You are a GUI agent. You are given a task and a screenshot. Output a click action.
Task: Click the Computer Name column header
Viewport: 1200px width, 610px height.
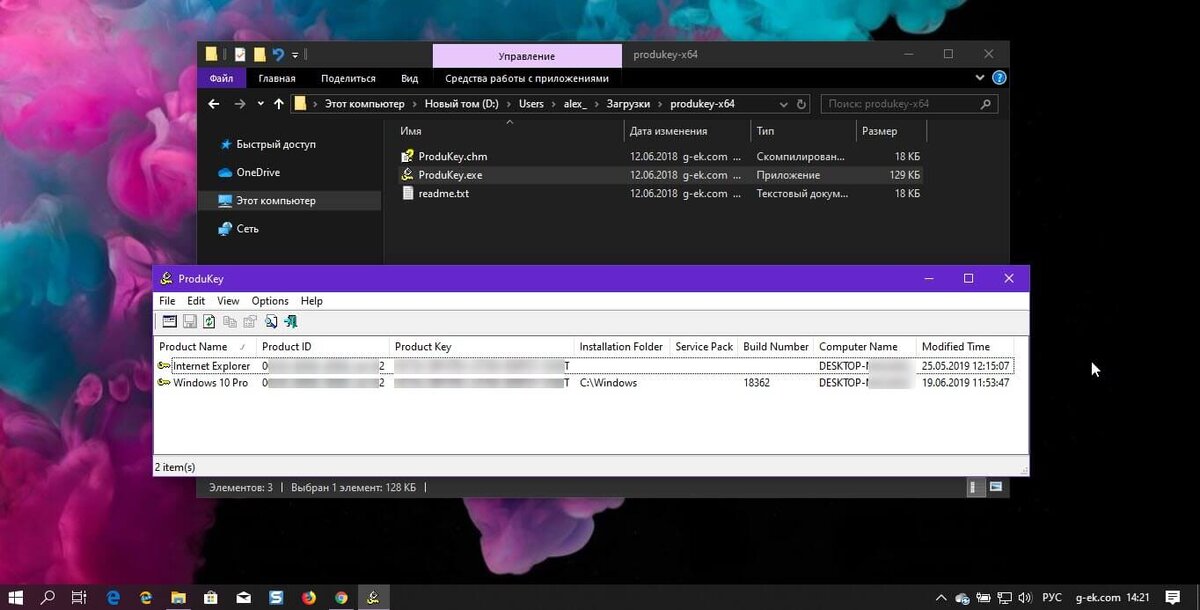coord(865,347)
